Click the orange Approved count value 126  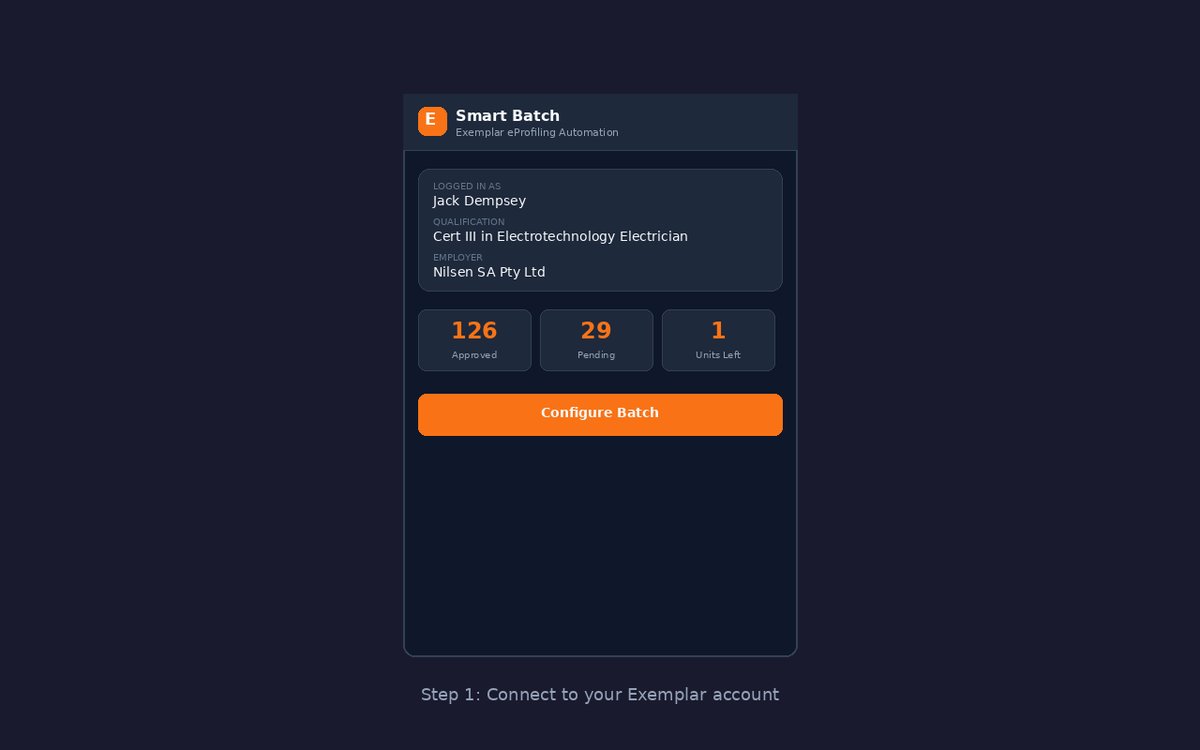coord(474,330)
